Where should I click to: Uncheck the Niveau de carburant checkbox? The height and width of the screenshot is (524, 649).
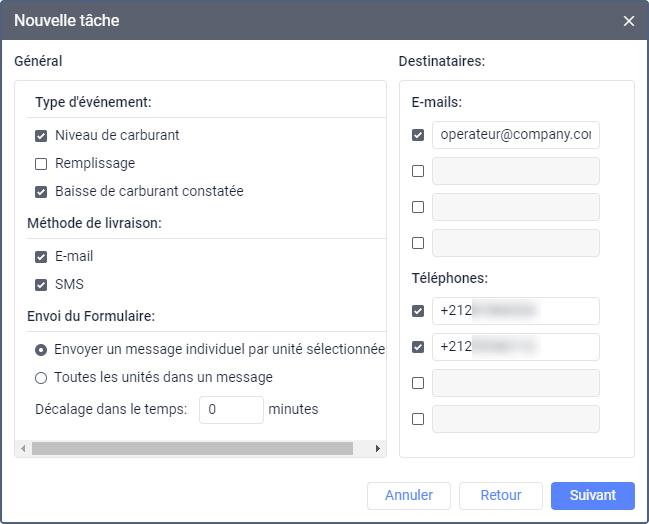tap(41, 135)
